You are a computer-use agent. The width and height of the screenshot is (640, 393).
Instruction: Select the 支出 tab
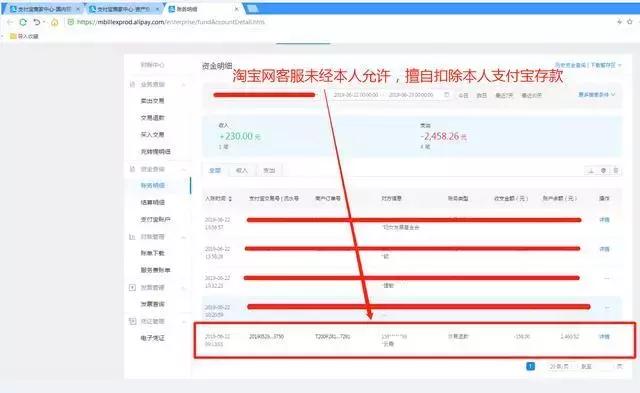pyautogui.click(x=269, y=171)
